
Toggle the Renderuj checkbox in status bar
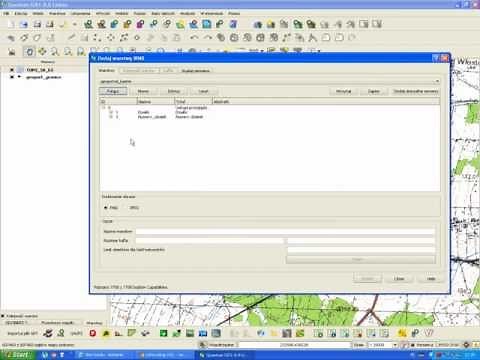412,345
